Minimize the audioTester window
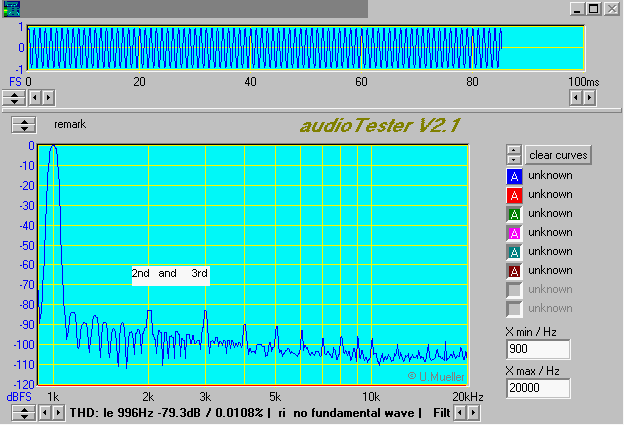 pyautogui.click(x=577, y=8)
